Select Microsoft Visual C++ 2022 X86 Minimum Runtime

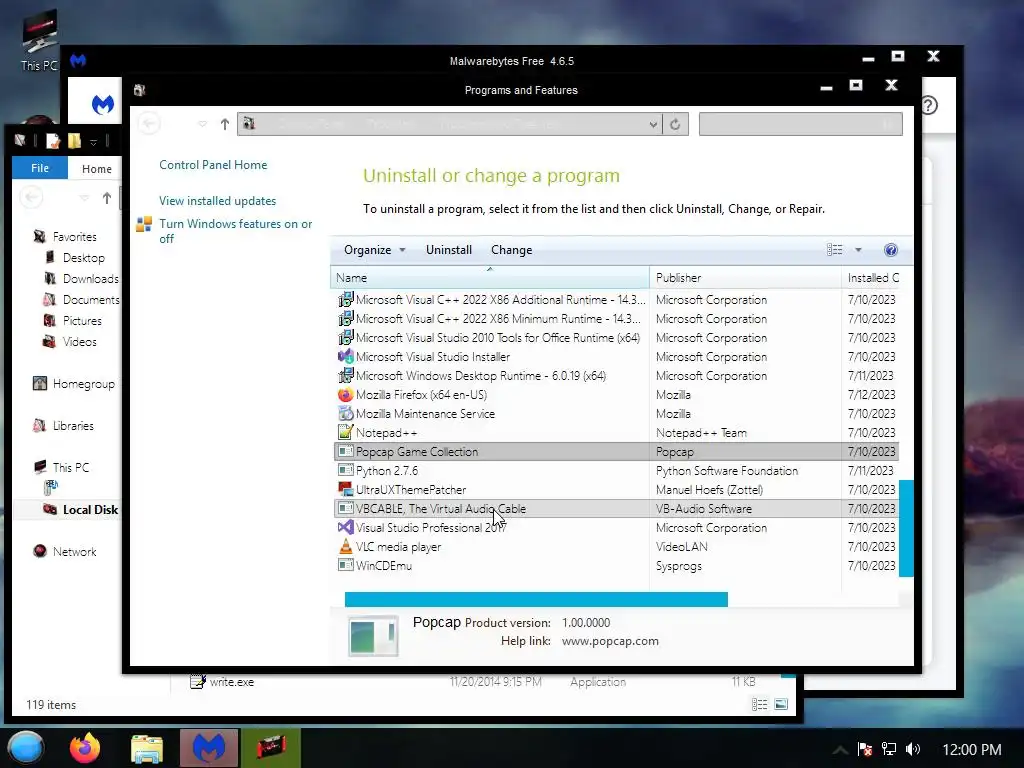point(616,319)
